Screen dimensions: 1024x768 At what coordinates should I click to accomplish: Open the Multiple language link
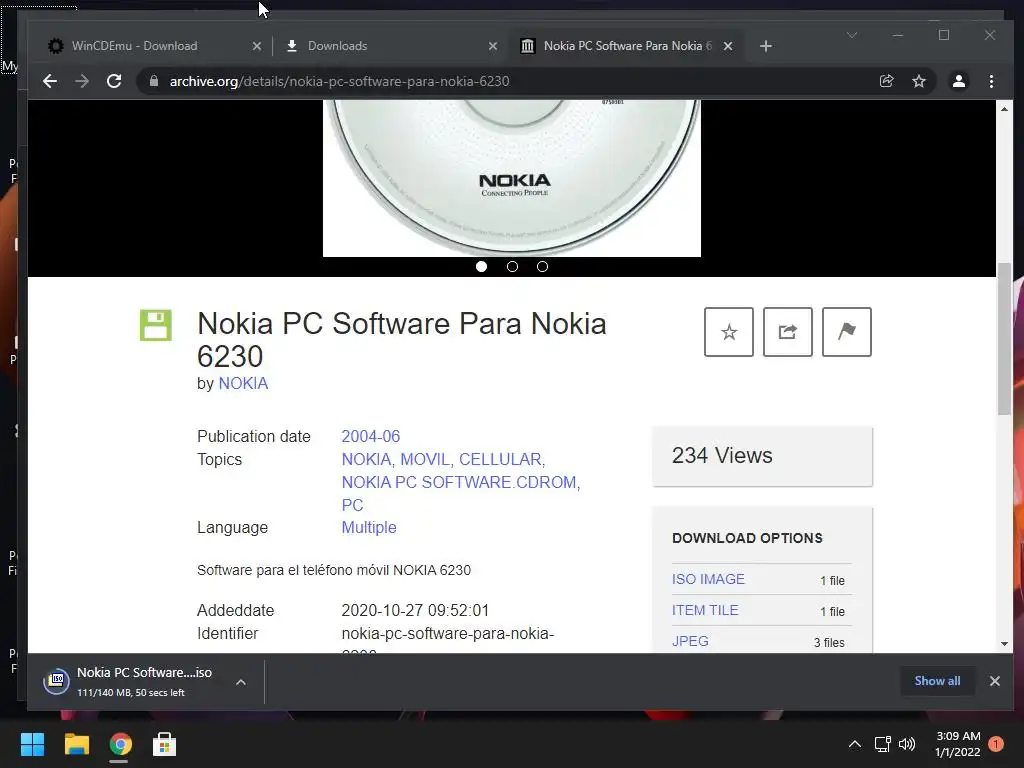click(369, 527)
